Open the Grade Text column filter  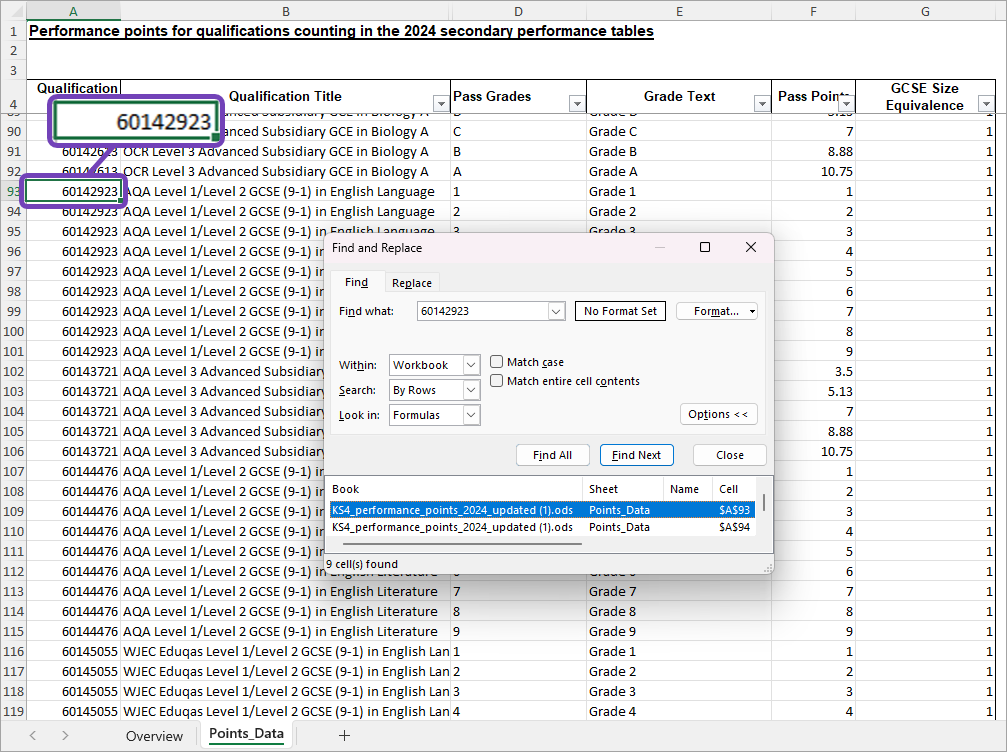pyautogui.click(x=760, y=103)
